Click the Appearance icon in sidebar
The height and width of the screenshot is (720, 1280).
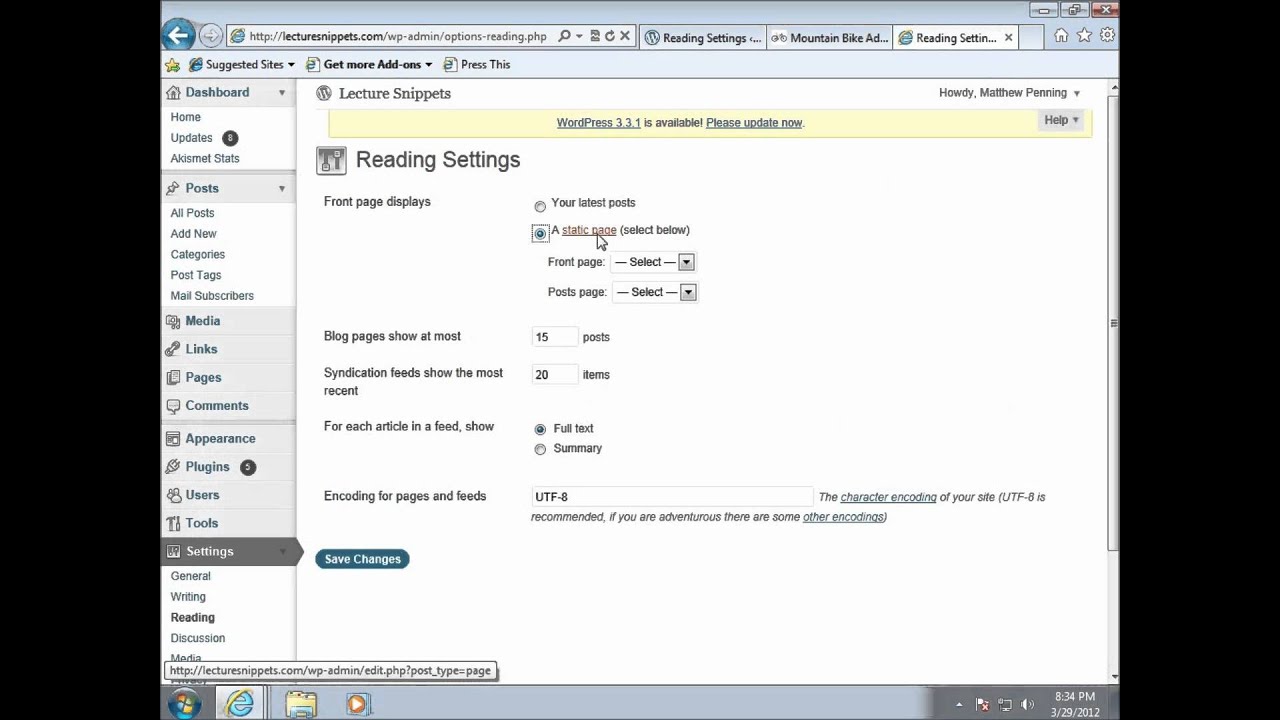pyautogui.click(x=173, y=438)
